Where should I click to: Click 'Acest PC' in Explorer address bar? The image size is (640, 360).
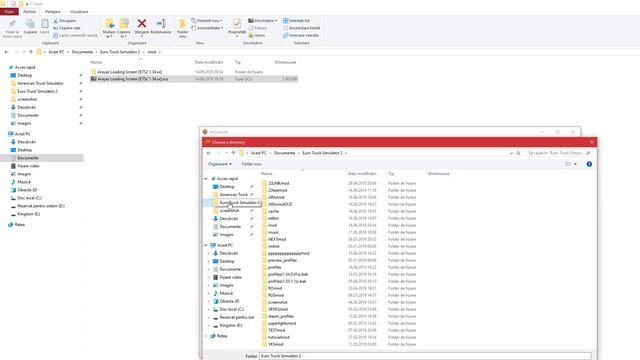coord(56,52)
